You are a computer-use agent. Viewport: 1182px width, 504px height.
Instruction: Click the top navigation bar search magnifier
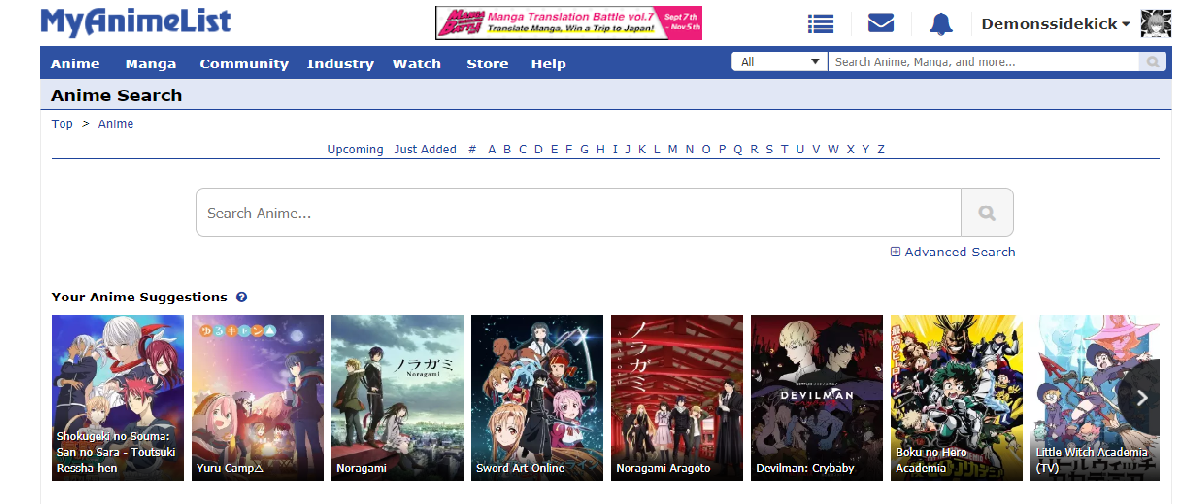point(1153,62)
